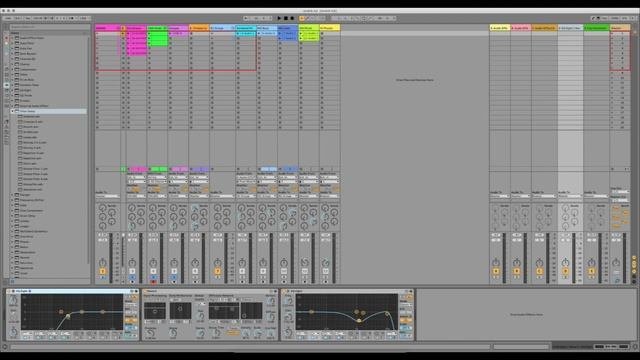Click the Reverb Predelay knob
This screenshot has width=640, height=360.
(150, 333)
